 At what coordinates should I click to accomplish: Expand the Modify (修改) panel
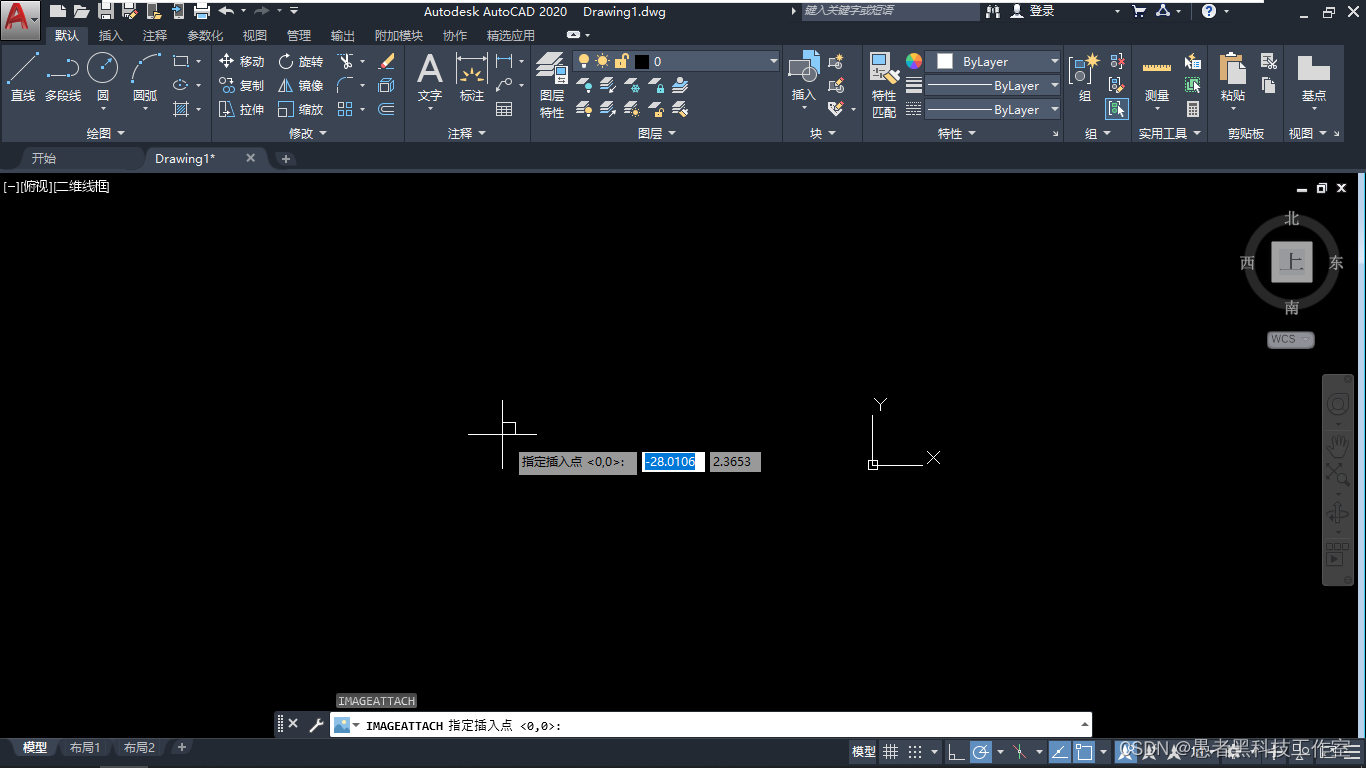308,133
